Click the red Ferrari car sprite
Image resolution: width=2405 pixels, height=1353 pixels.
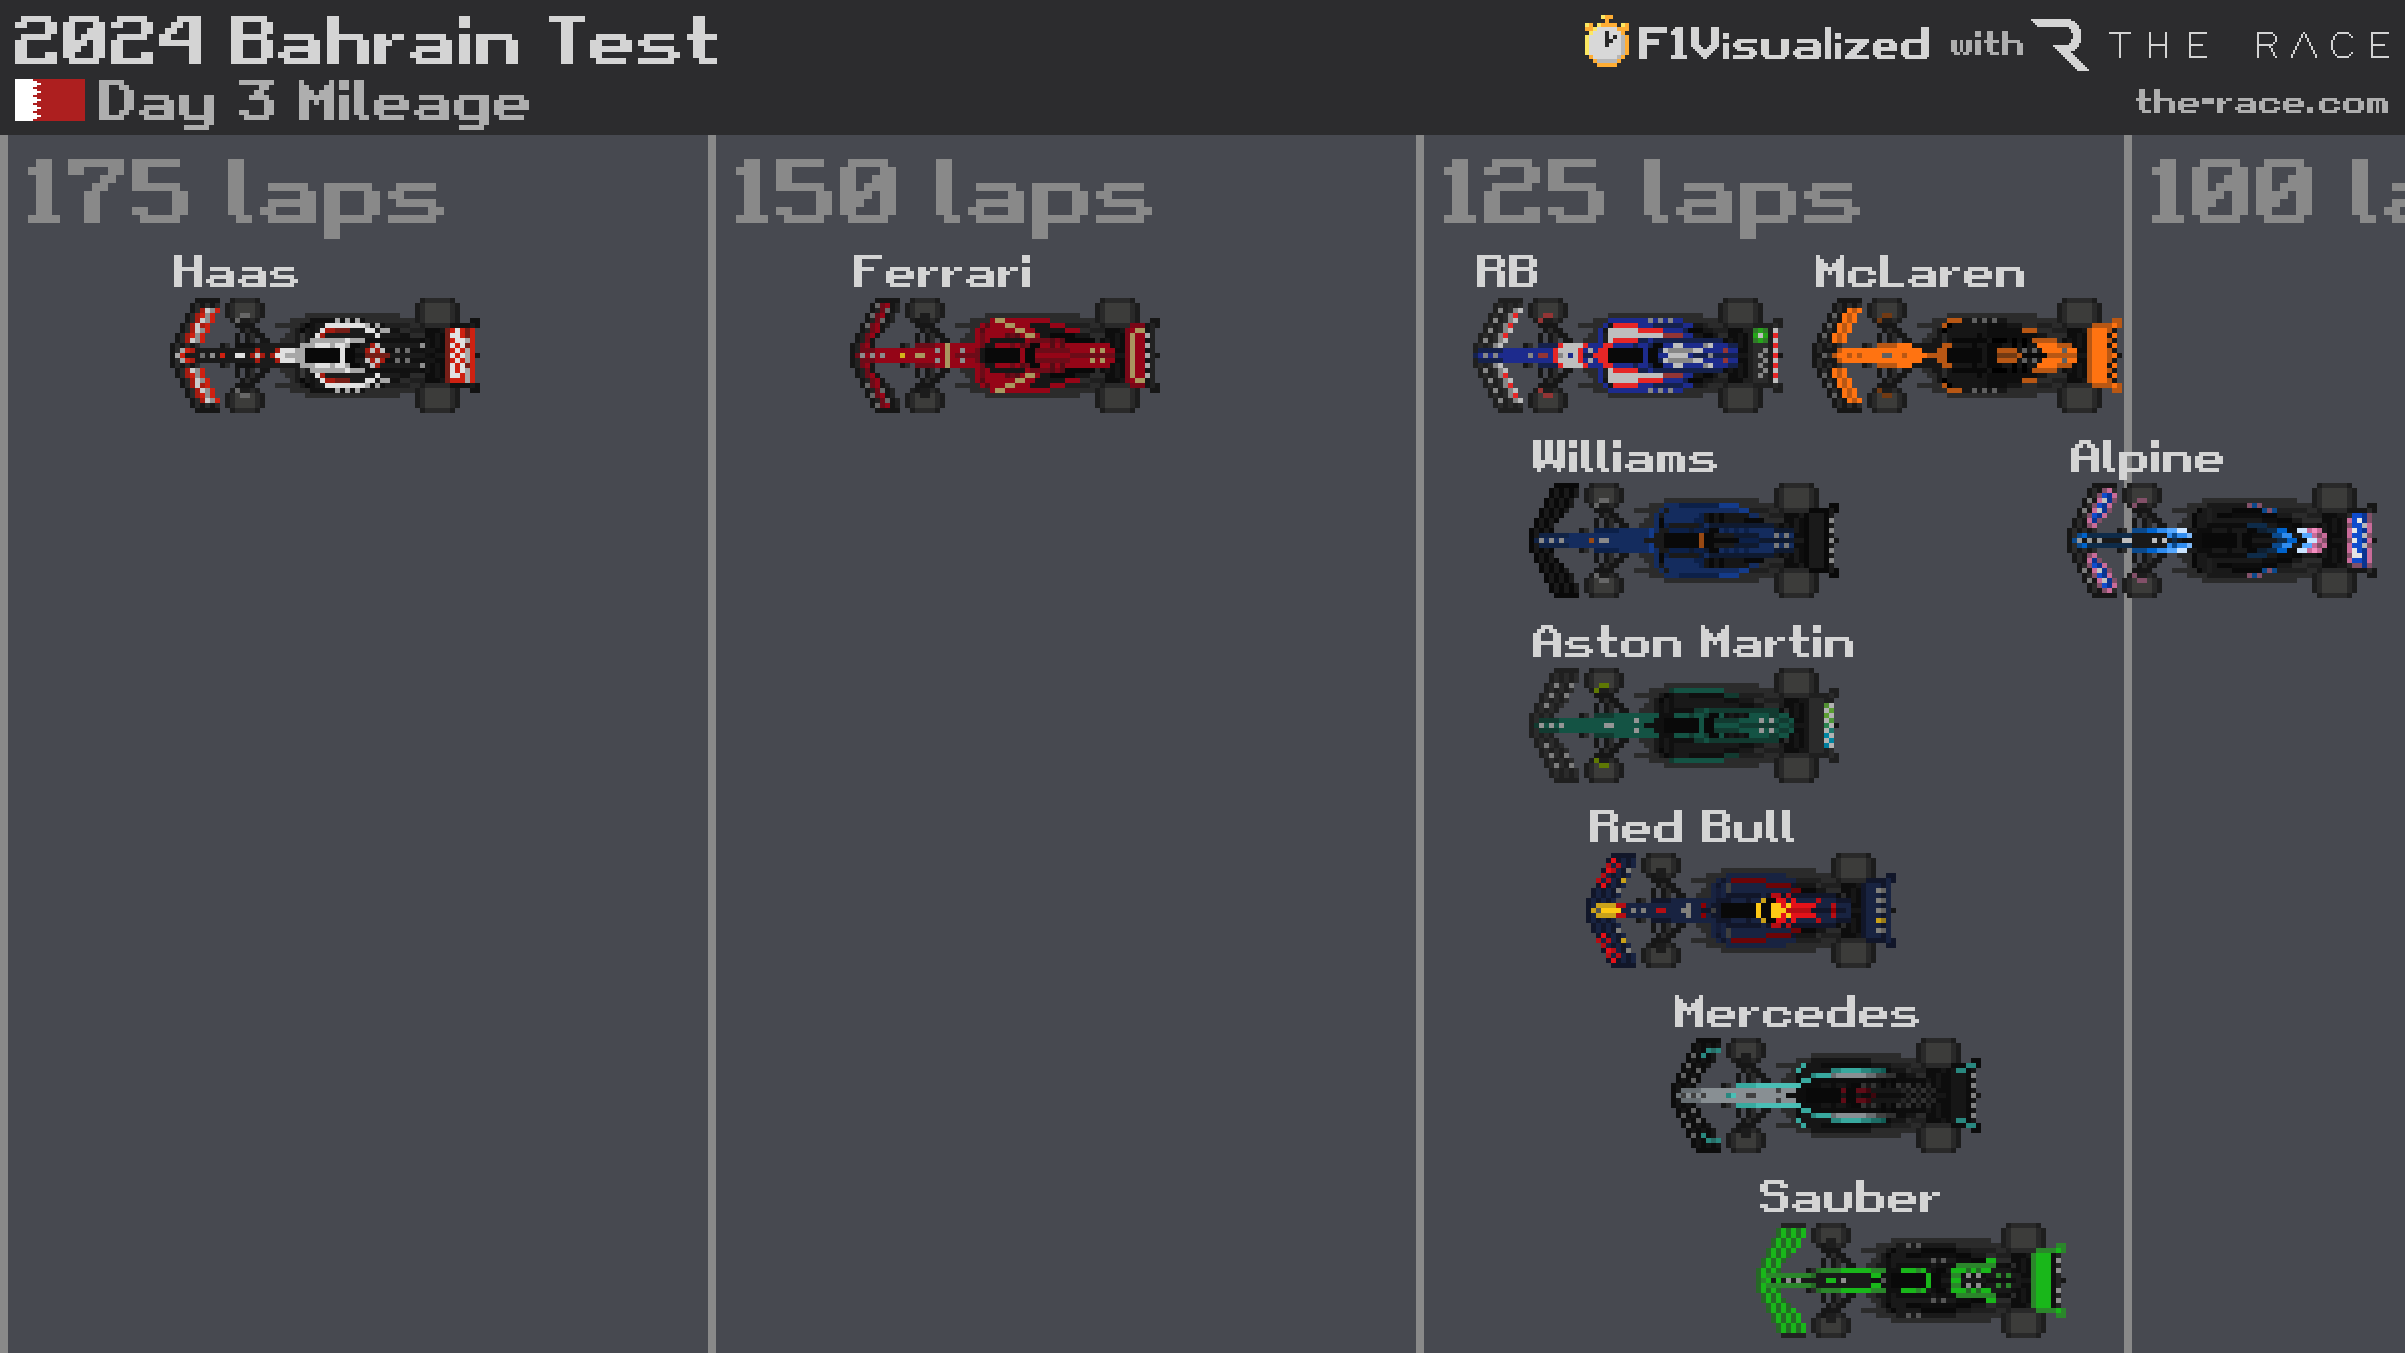[1005, 355]
